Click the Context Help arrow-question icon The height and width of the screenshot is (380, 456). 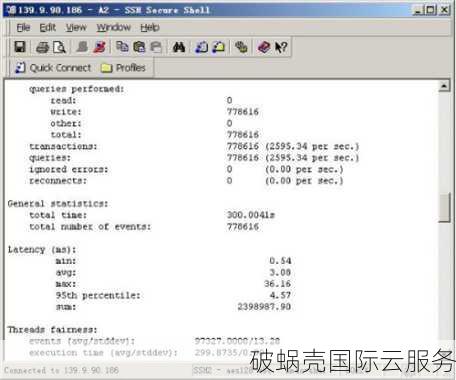click(281, 47)
